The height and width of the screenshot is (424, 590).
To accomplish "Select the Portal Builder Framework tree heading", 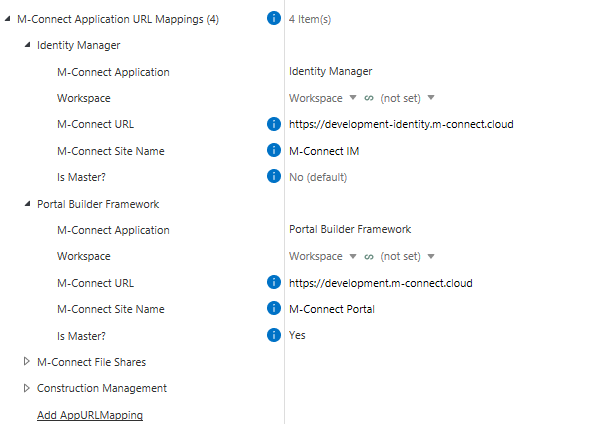I will (98, 204).
